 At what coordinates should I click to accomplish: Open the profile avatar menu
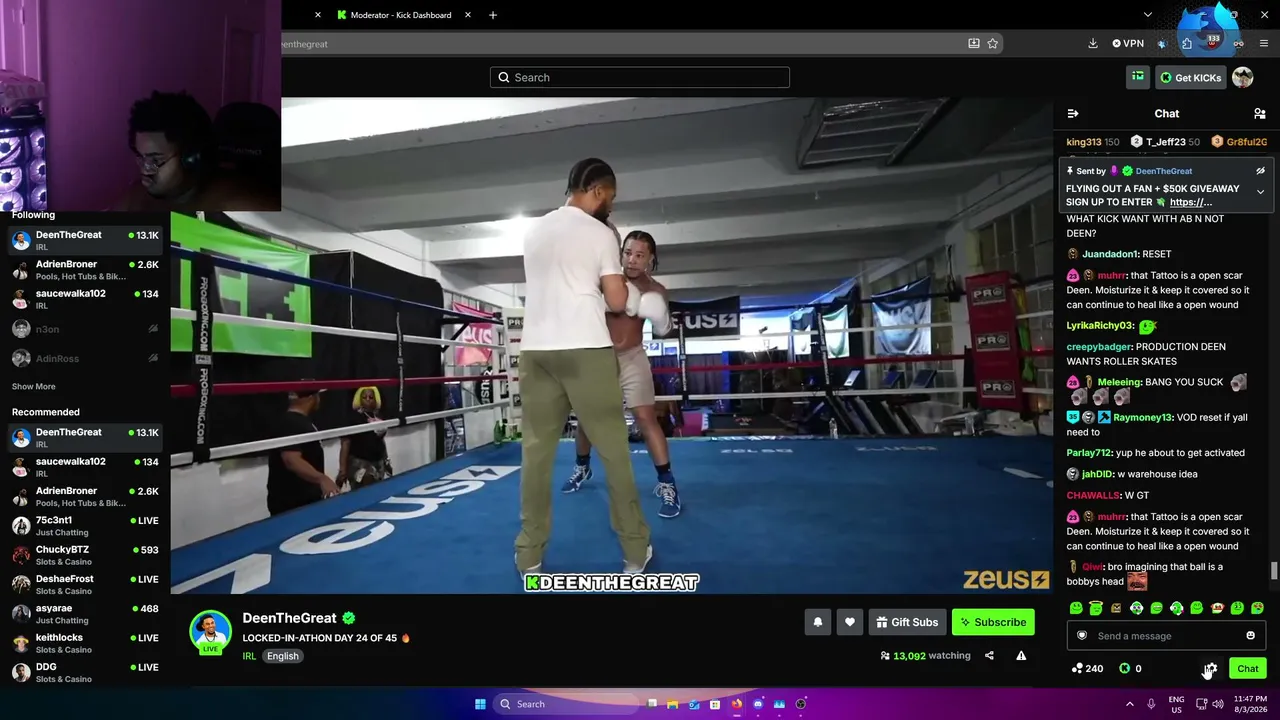pos(1243,77)
